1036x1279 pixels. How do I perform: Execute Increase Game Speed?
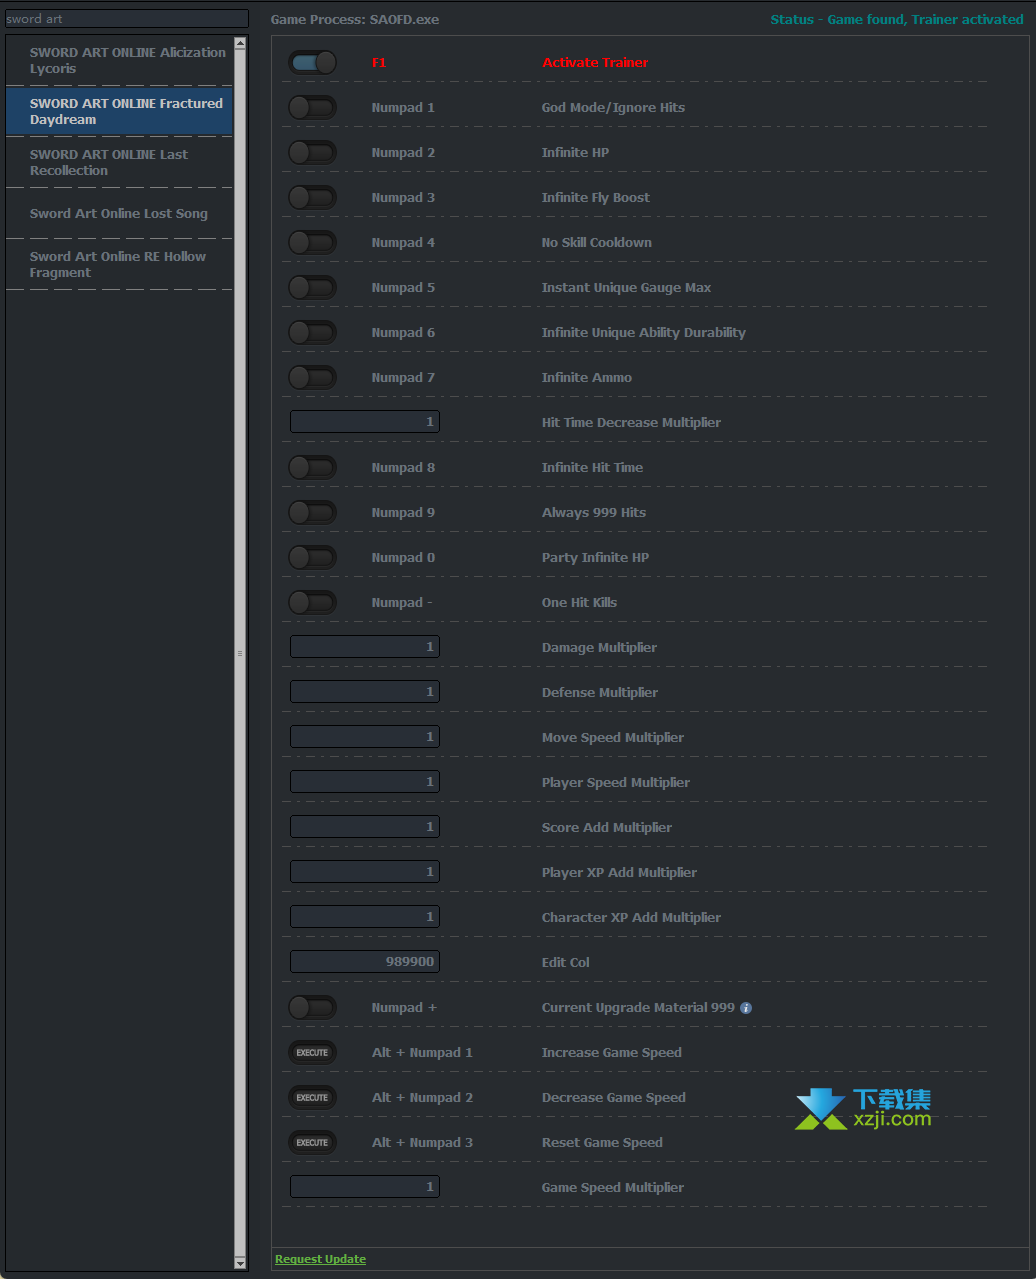[x=312, y=1052]
